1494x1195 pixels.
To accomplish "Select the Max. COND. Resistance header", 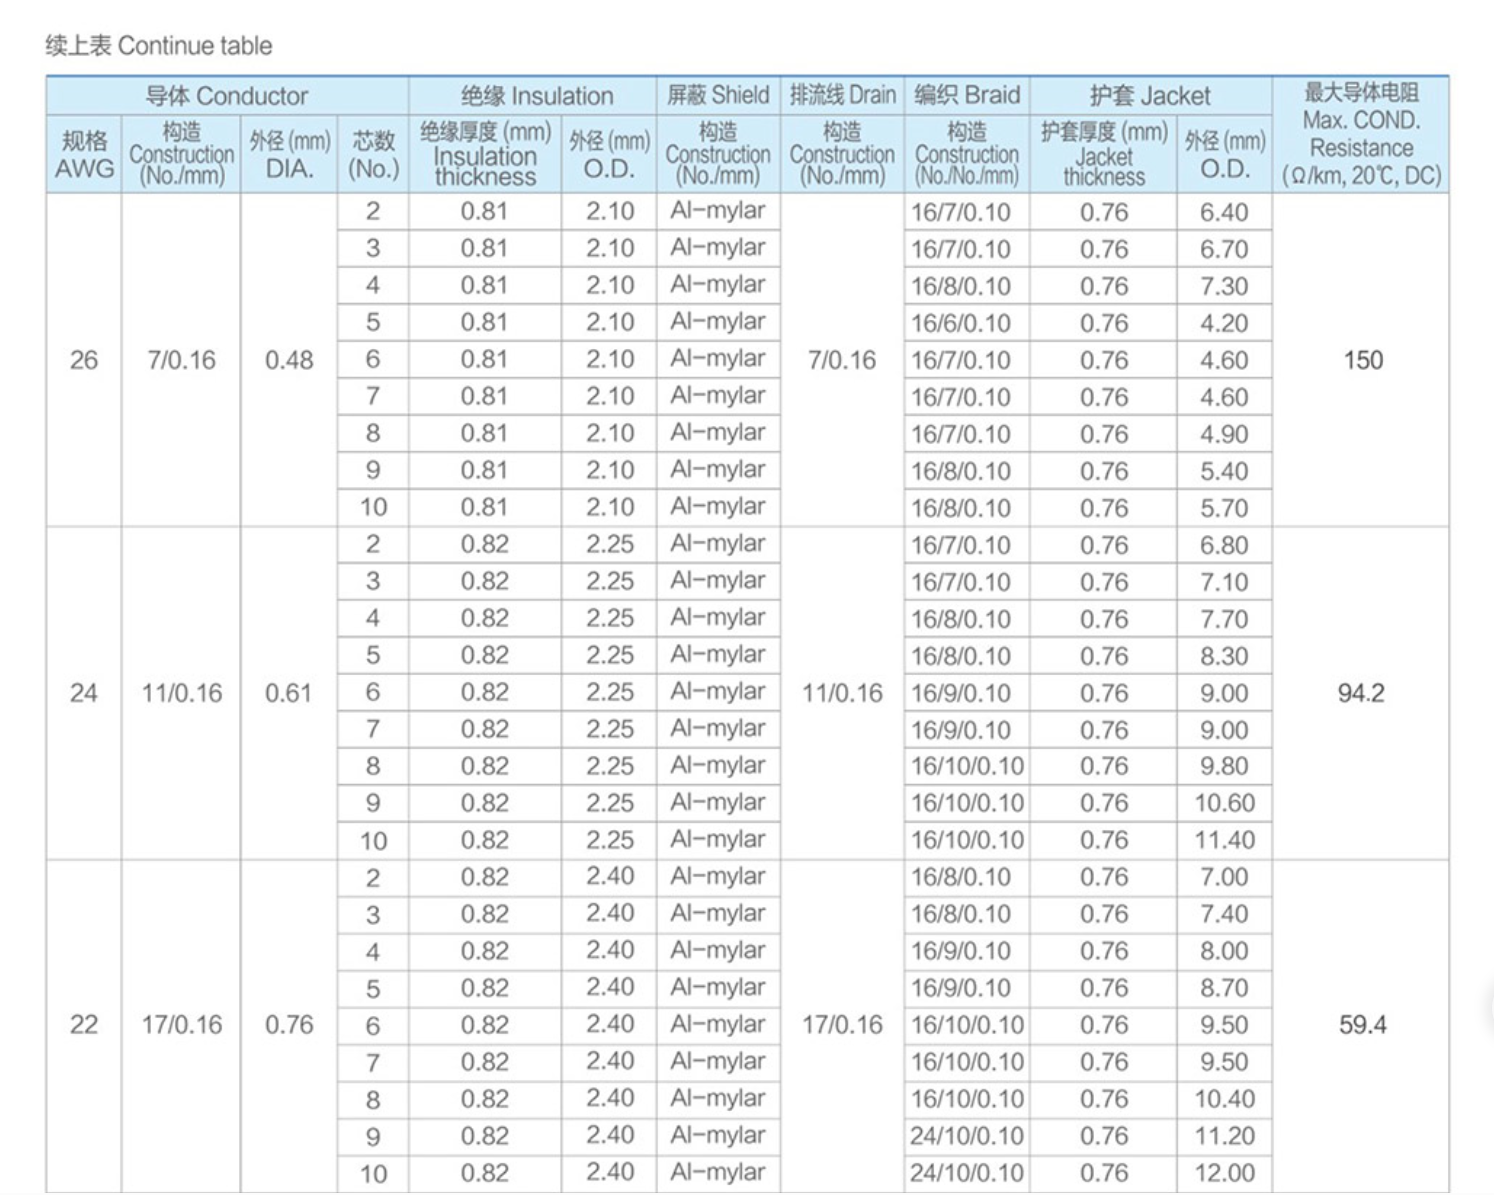I will coord(1361,134).
